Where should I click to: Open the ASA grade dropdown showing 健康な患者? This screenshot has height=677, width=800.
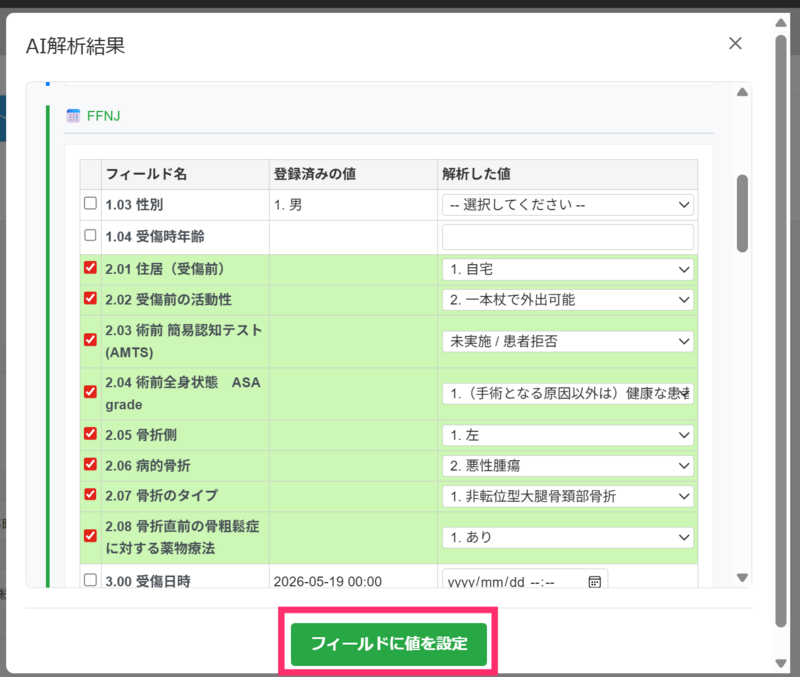click(x=567, y=393)
